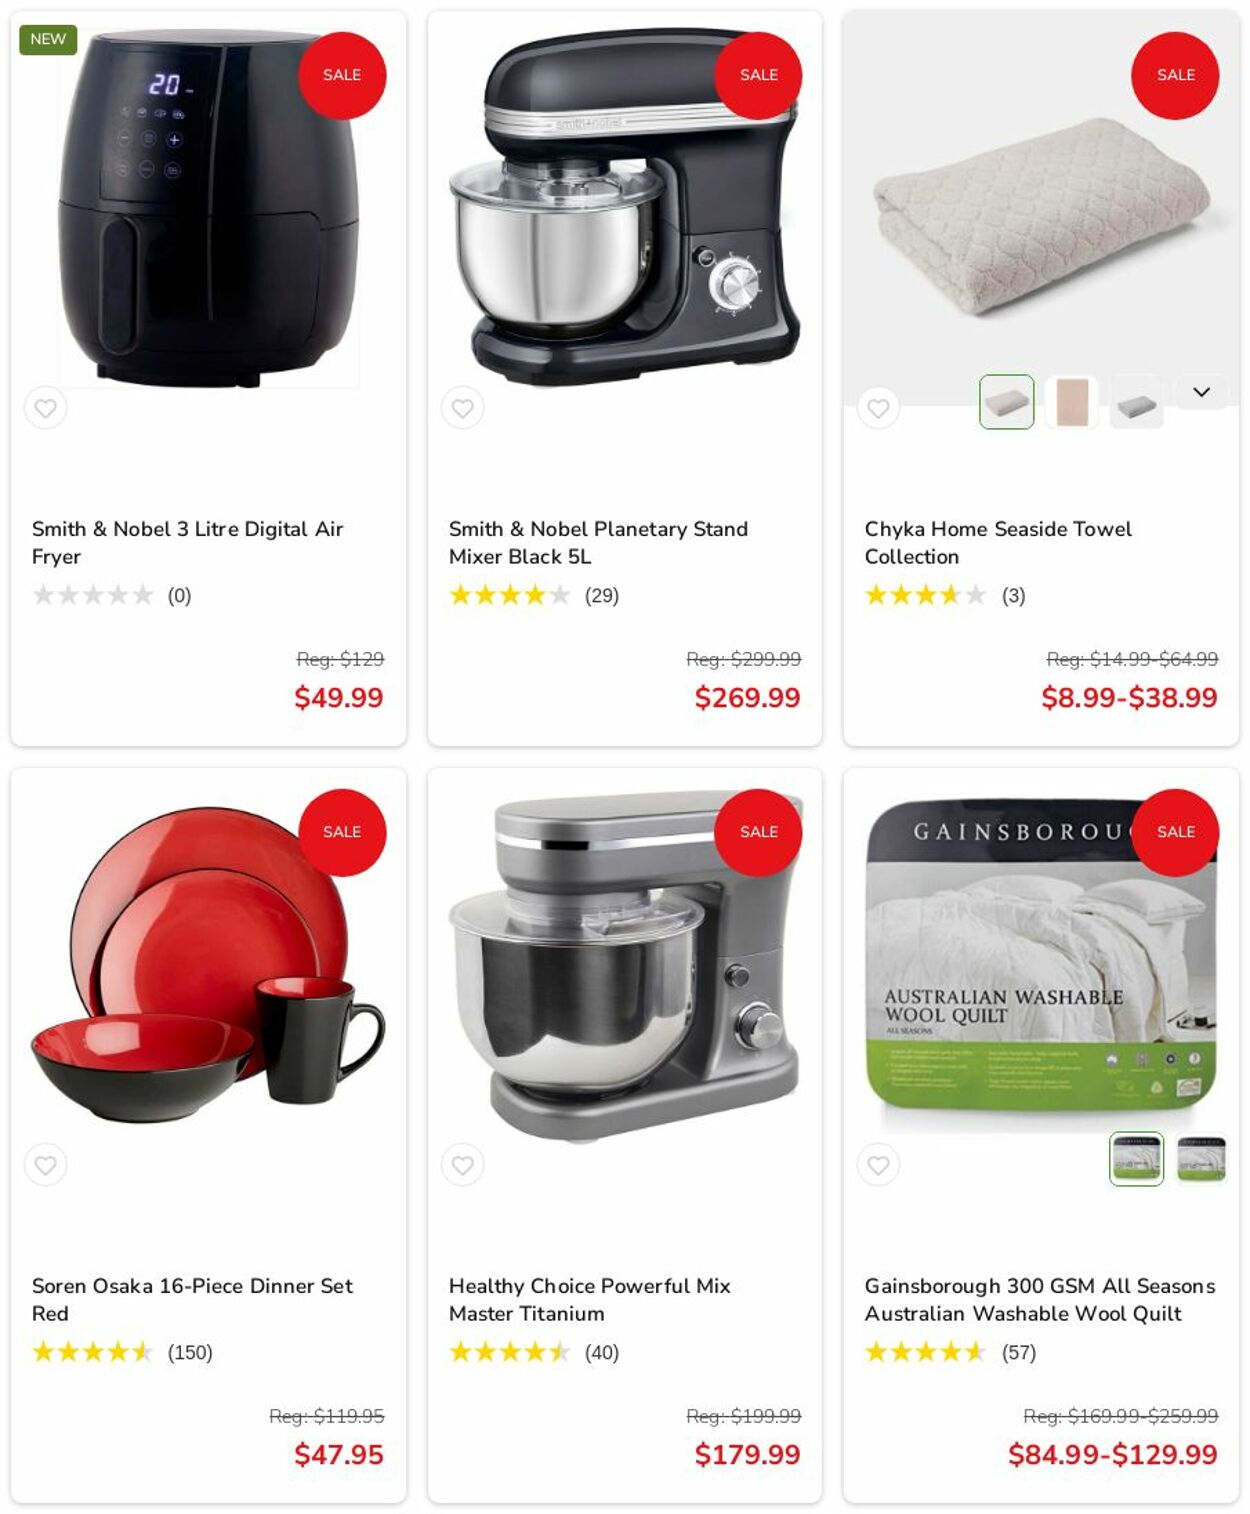Select the grey towel variant thumbnail
This screenshot has width=1250, height=1514.
1137,402
